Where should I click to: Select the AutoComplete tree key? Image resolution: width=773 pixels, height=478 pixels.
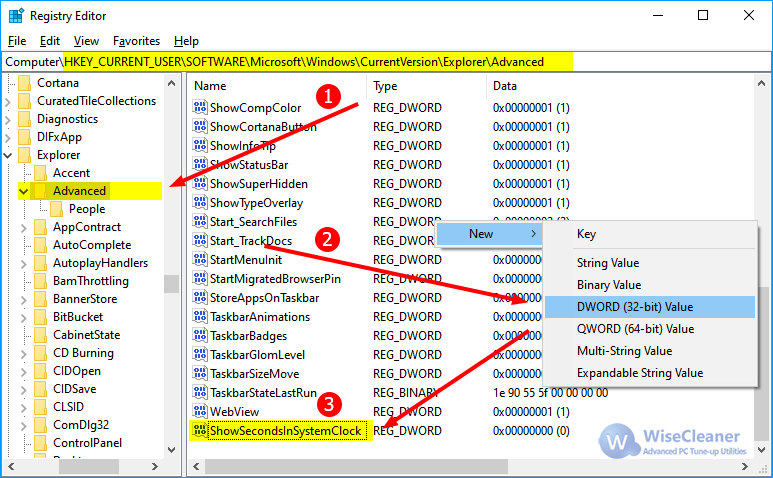coord(92,245)
